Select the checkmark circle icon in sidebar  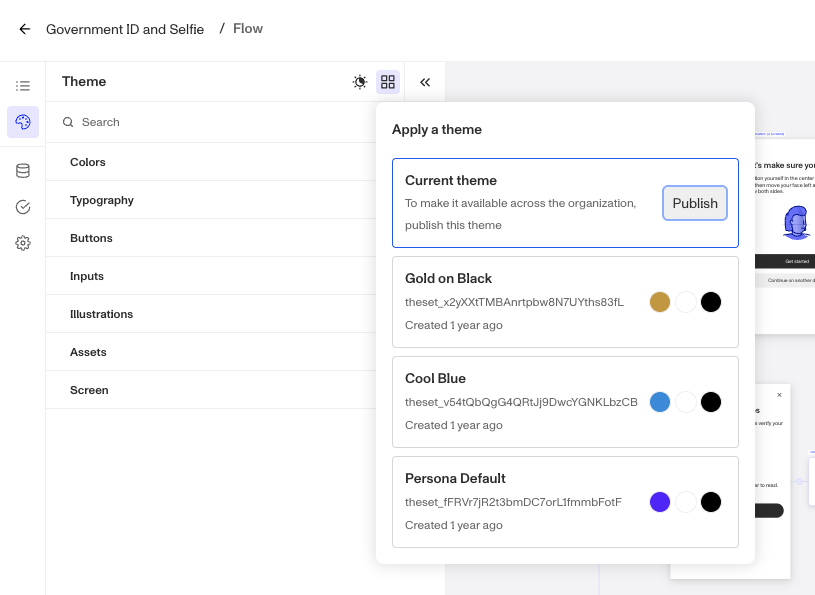point(23,206)
